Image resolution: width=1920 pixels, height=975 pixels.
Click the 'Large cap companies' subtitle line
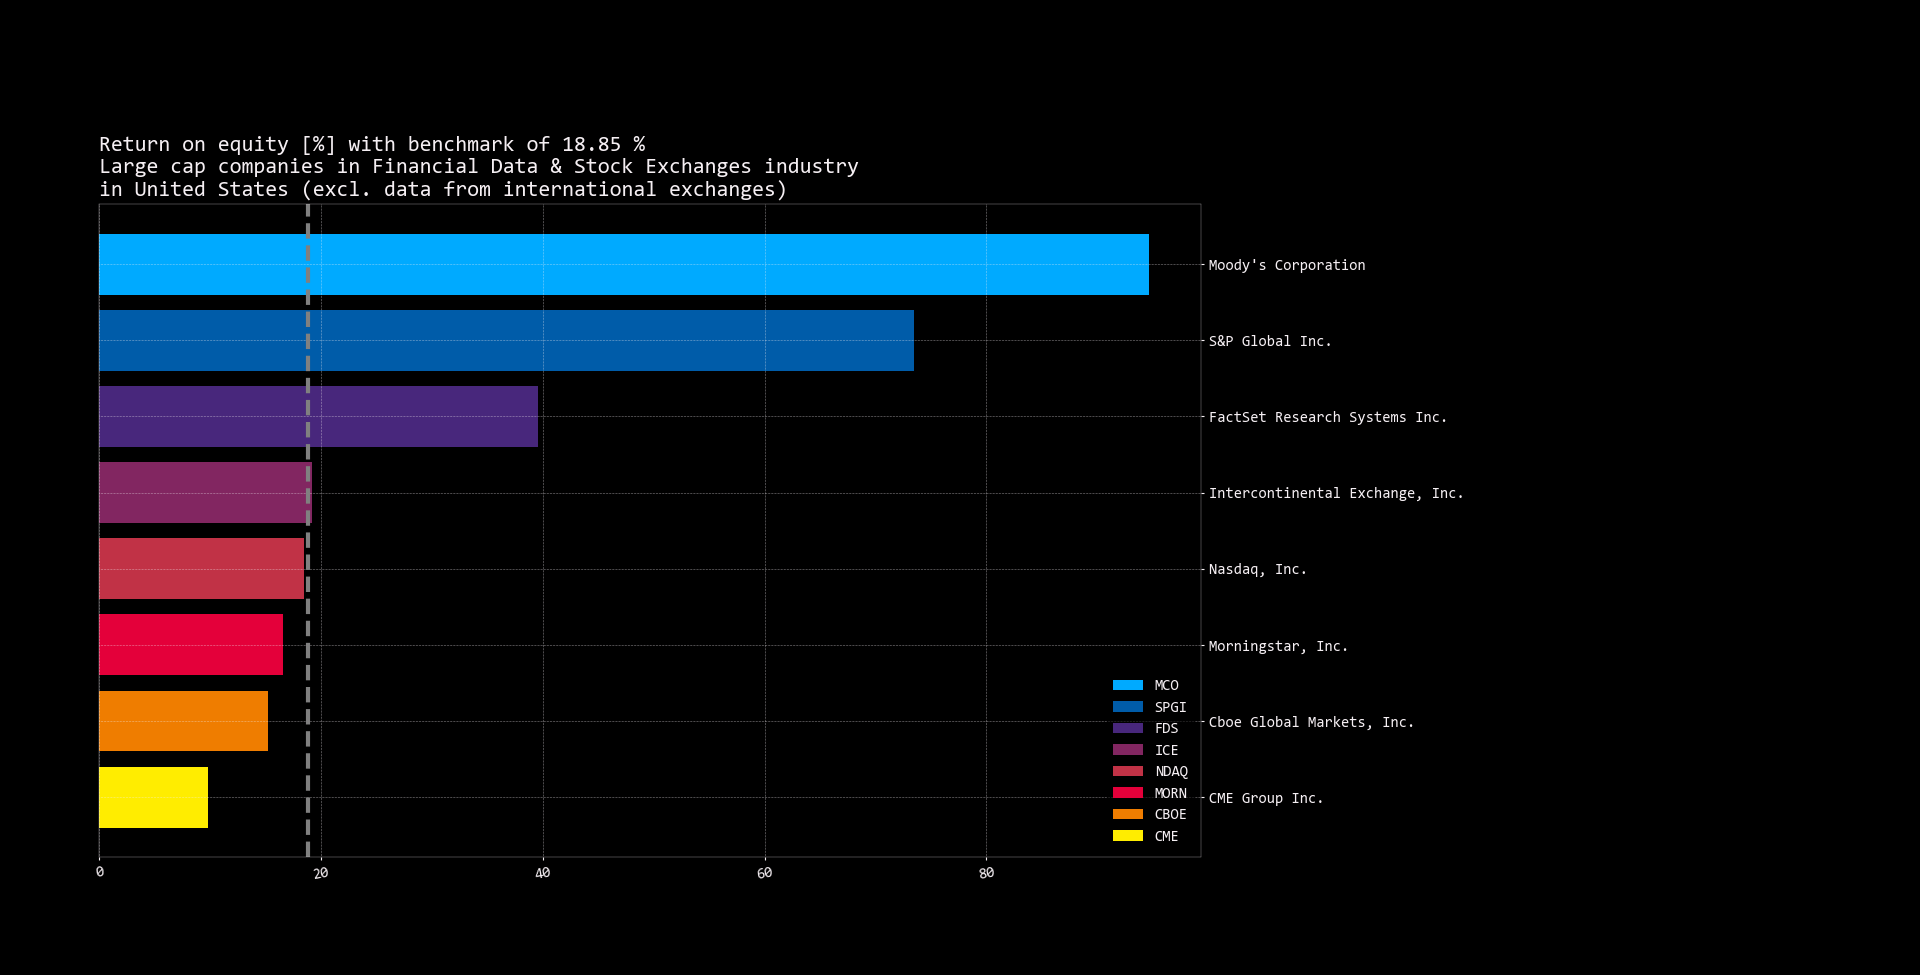[479, 167]
